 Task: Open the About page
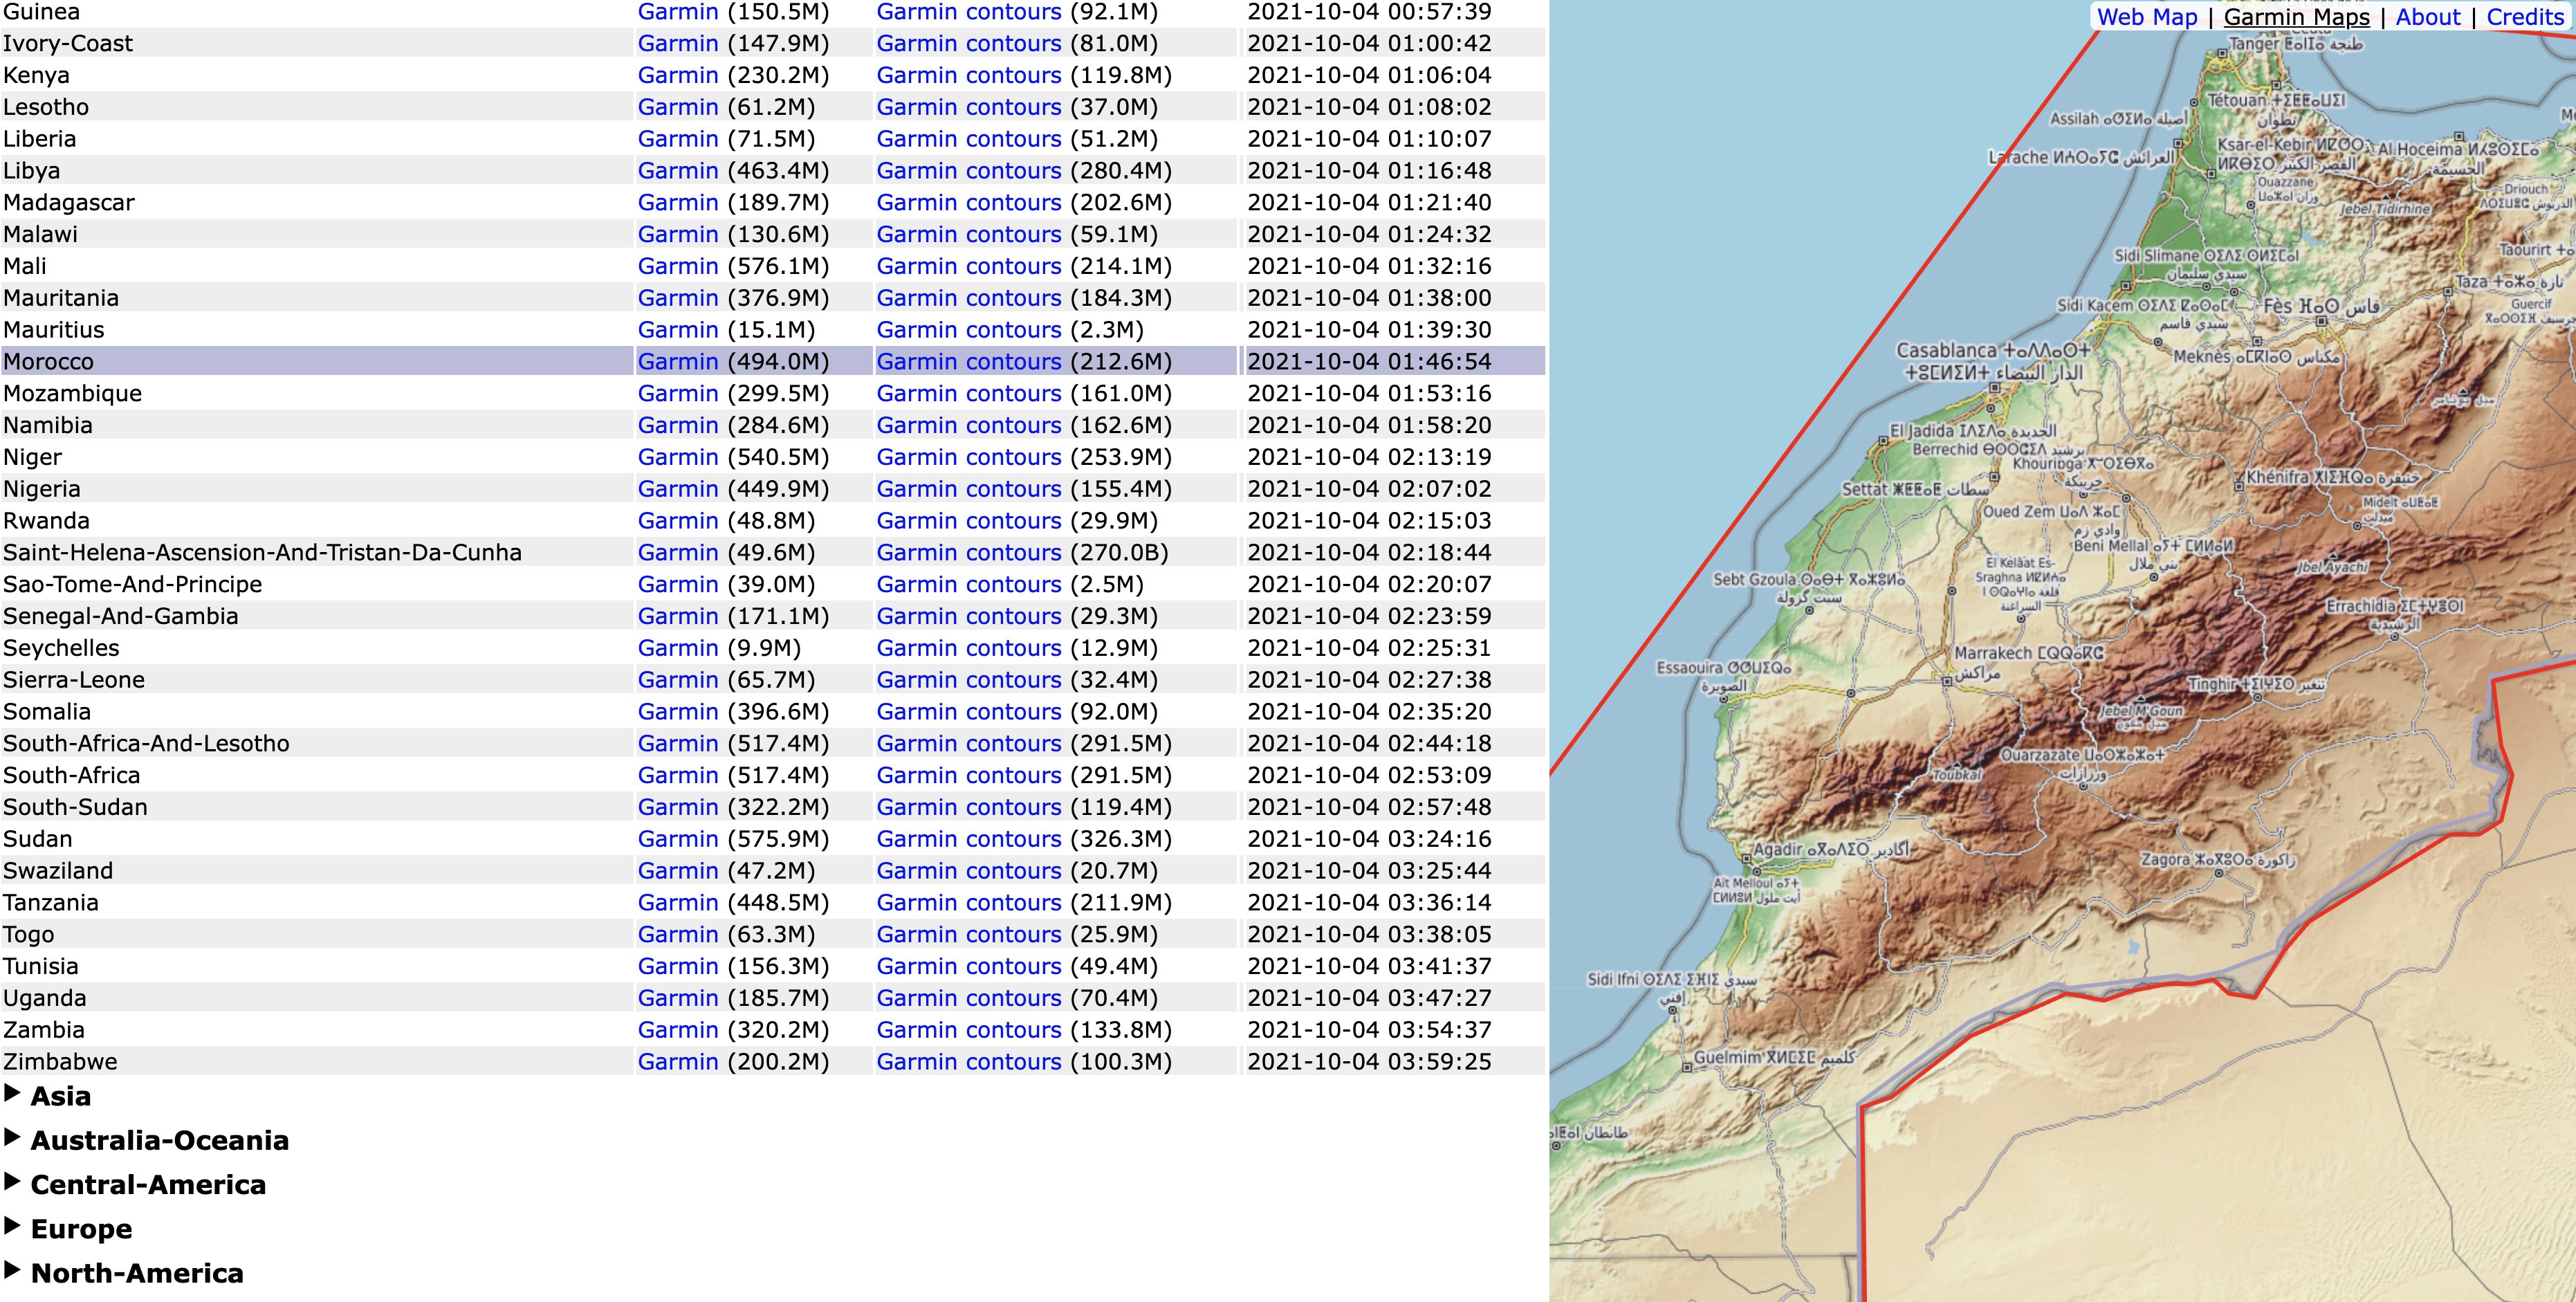coord(2427,17)
